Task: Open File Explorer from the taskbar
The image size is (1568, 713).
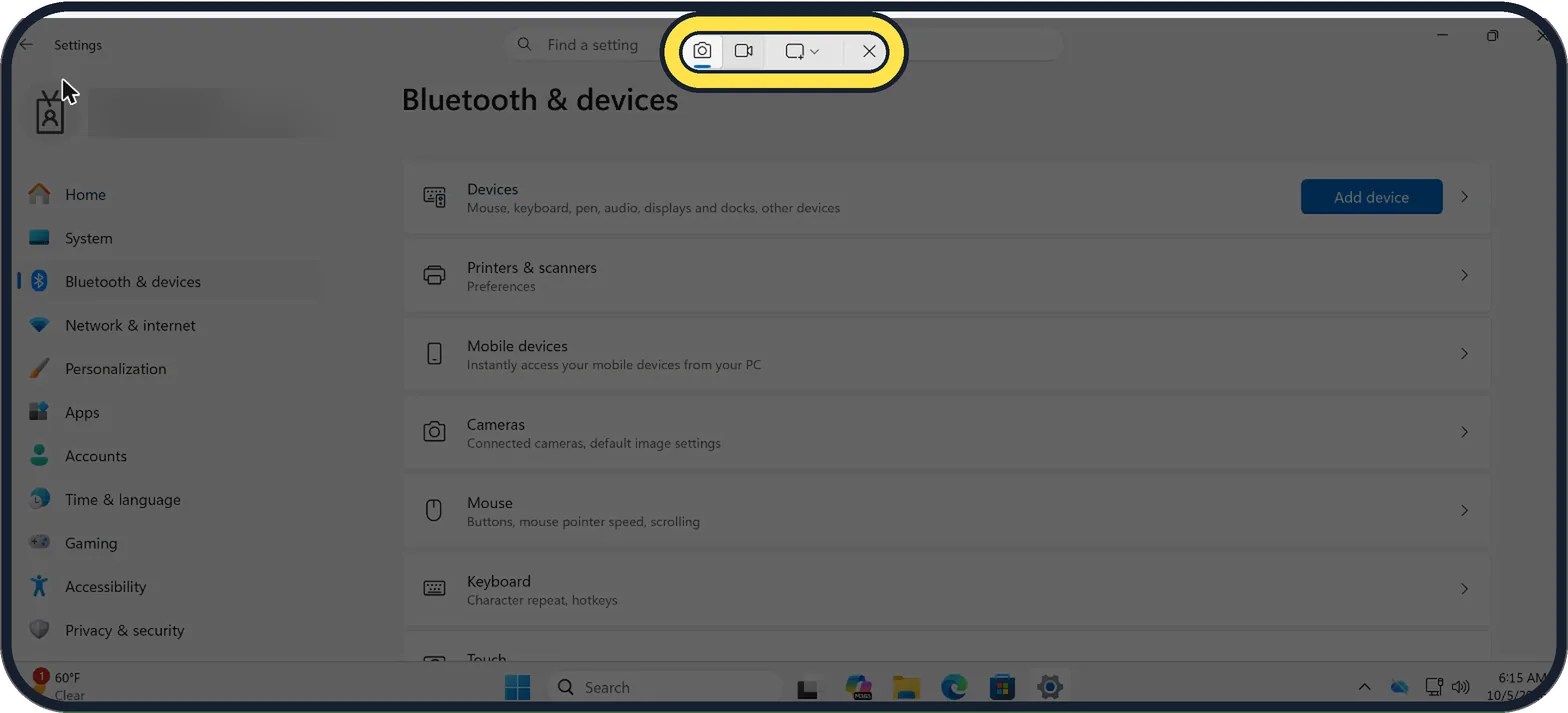Action: click(x=906, y=688)
